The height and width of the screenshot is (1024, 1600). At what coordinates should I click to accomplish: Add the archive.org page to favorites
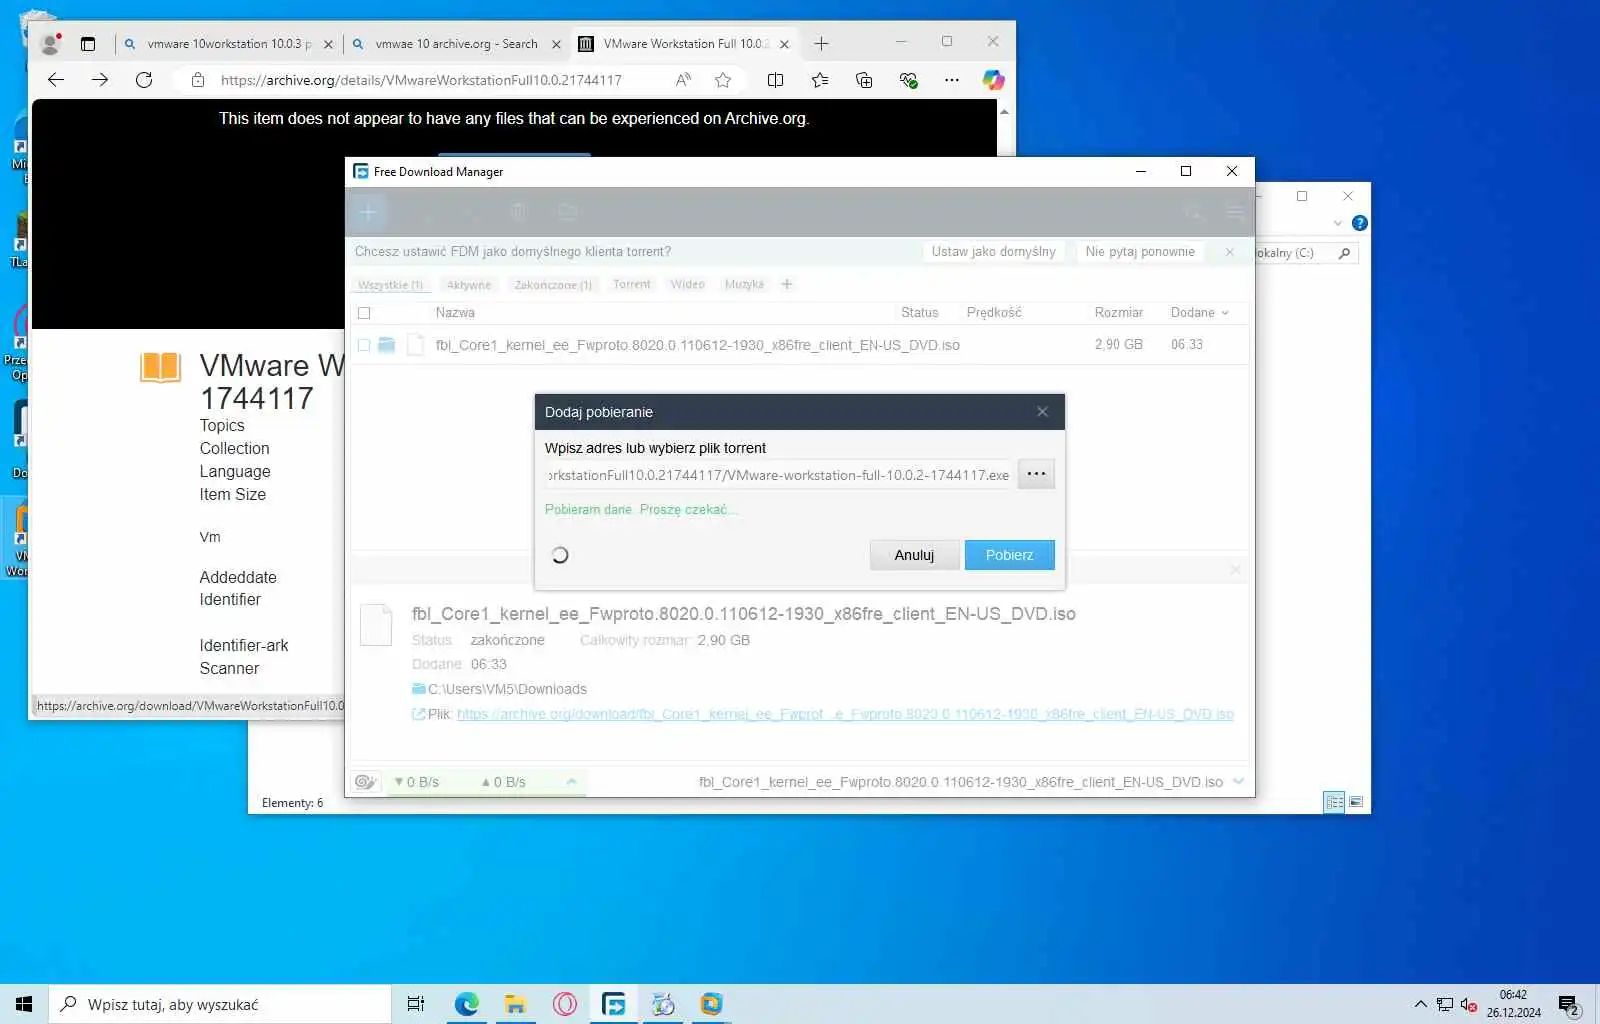point(723,80)
